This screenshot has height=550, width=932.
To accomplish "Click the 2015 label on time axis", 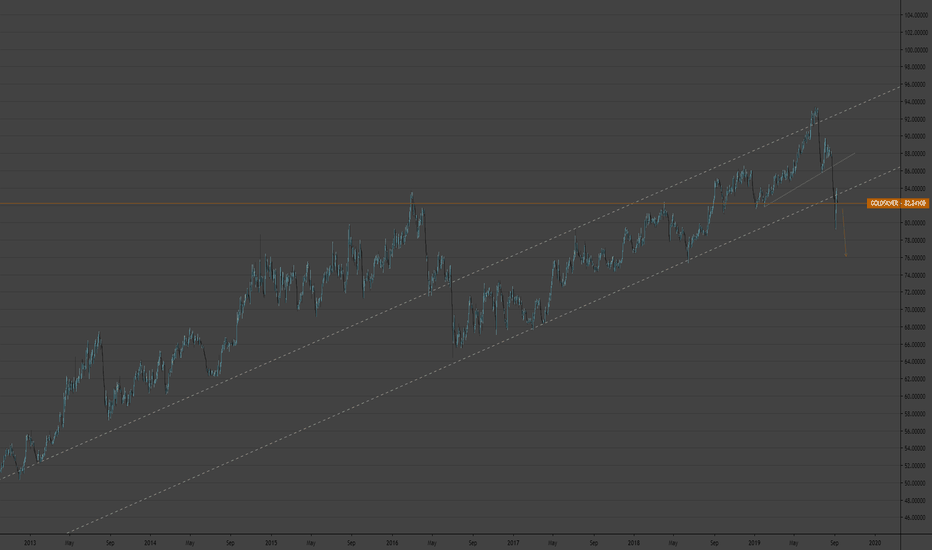I will (x=271, y=542).
